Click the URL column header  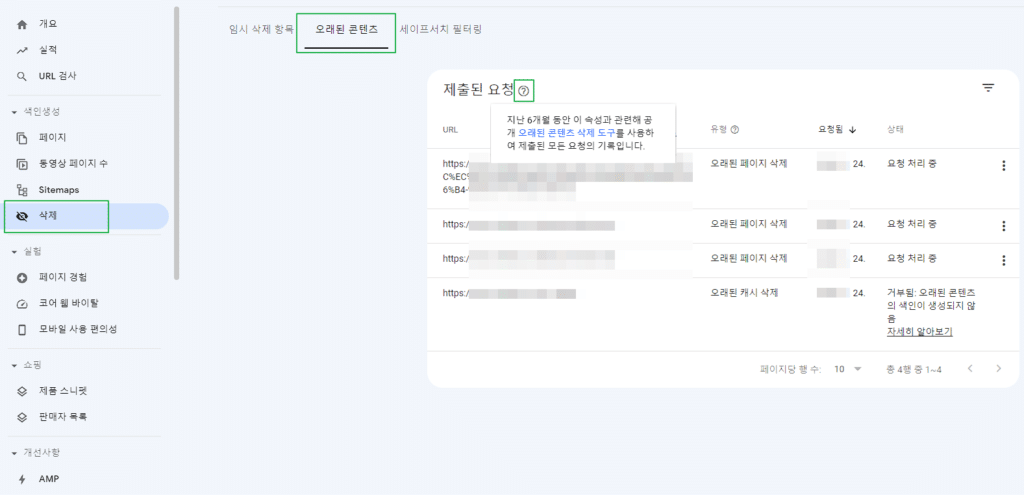click(x=450, y=130)
